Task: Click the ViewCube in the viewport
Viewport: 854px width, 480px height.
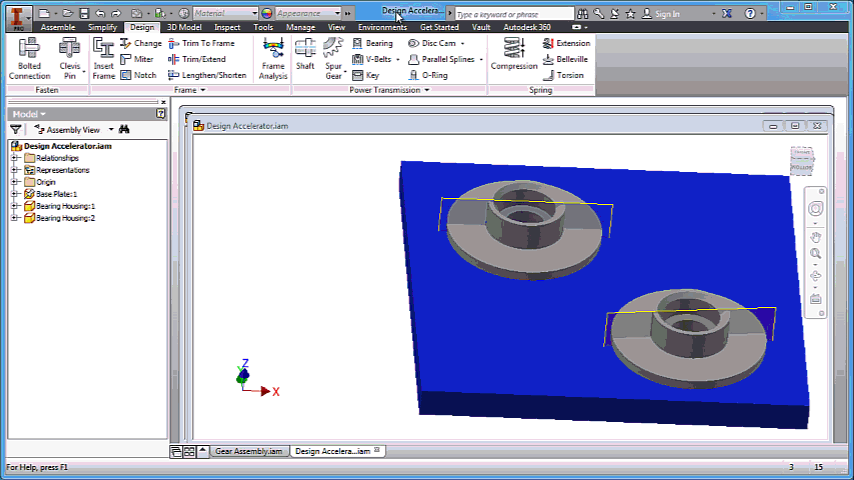Action: 801,161
